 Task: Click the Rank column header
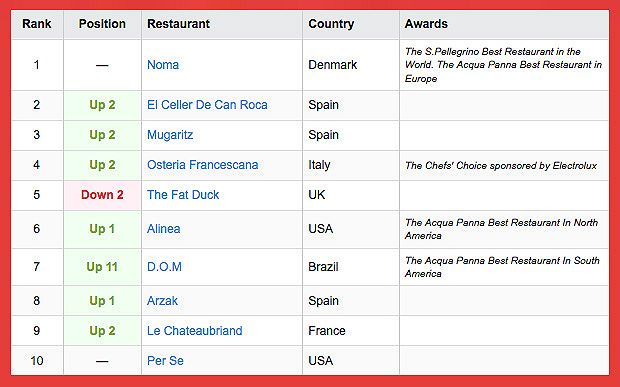(x=37, y=24)
